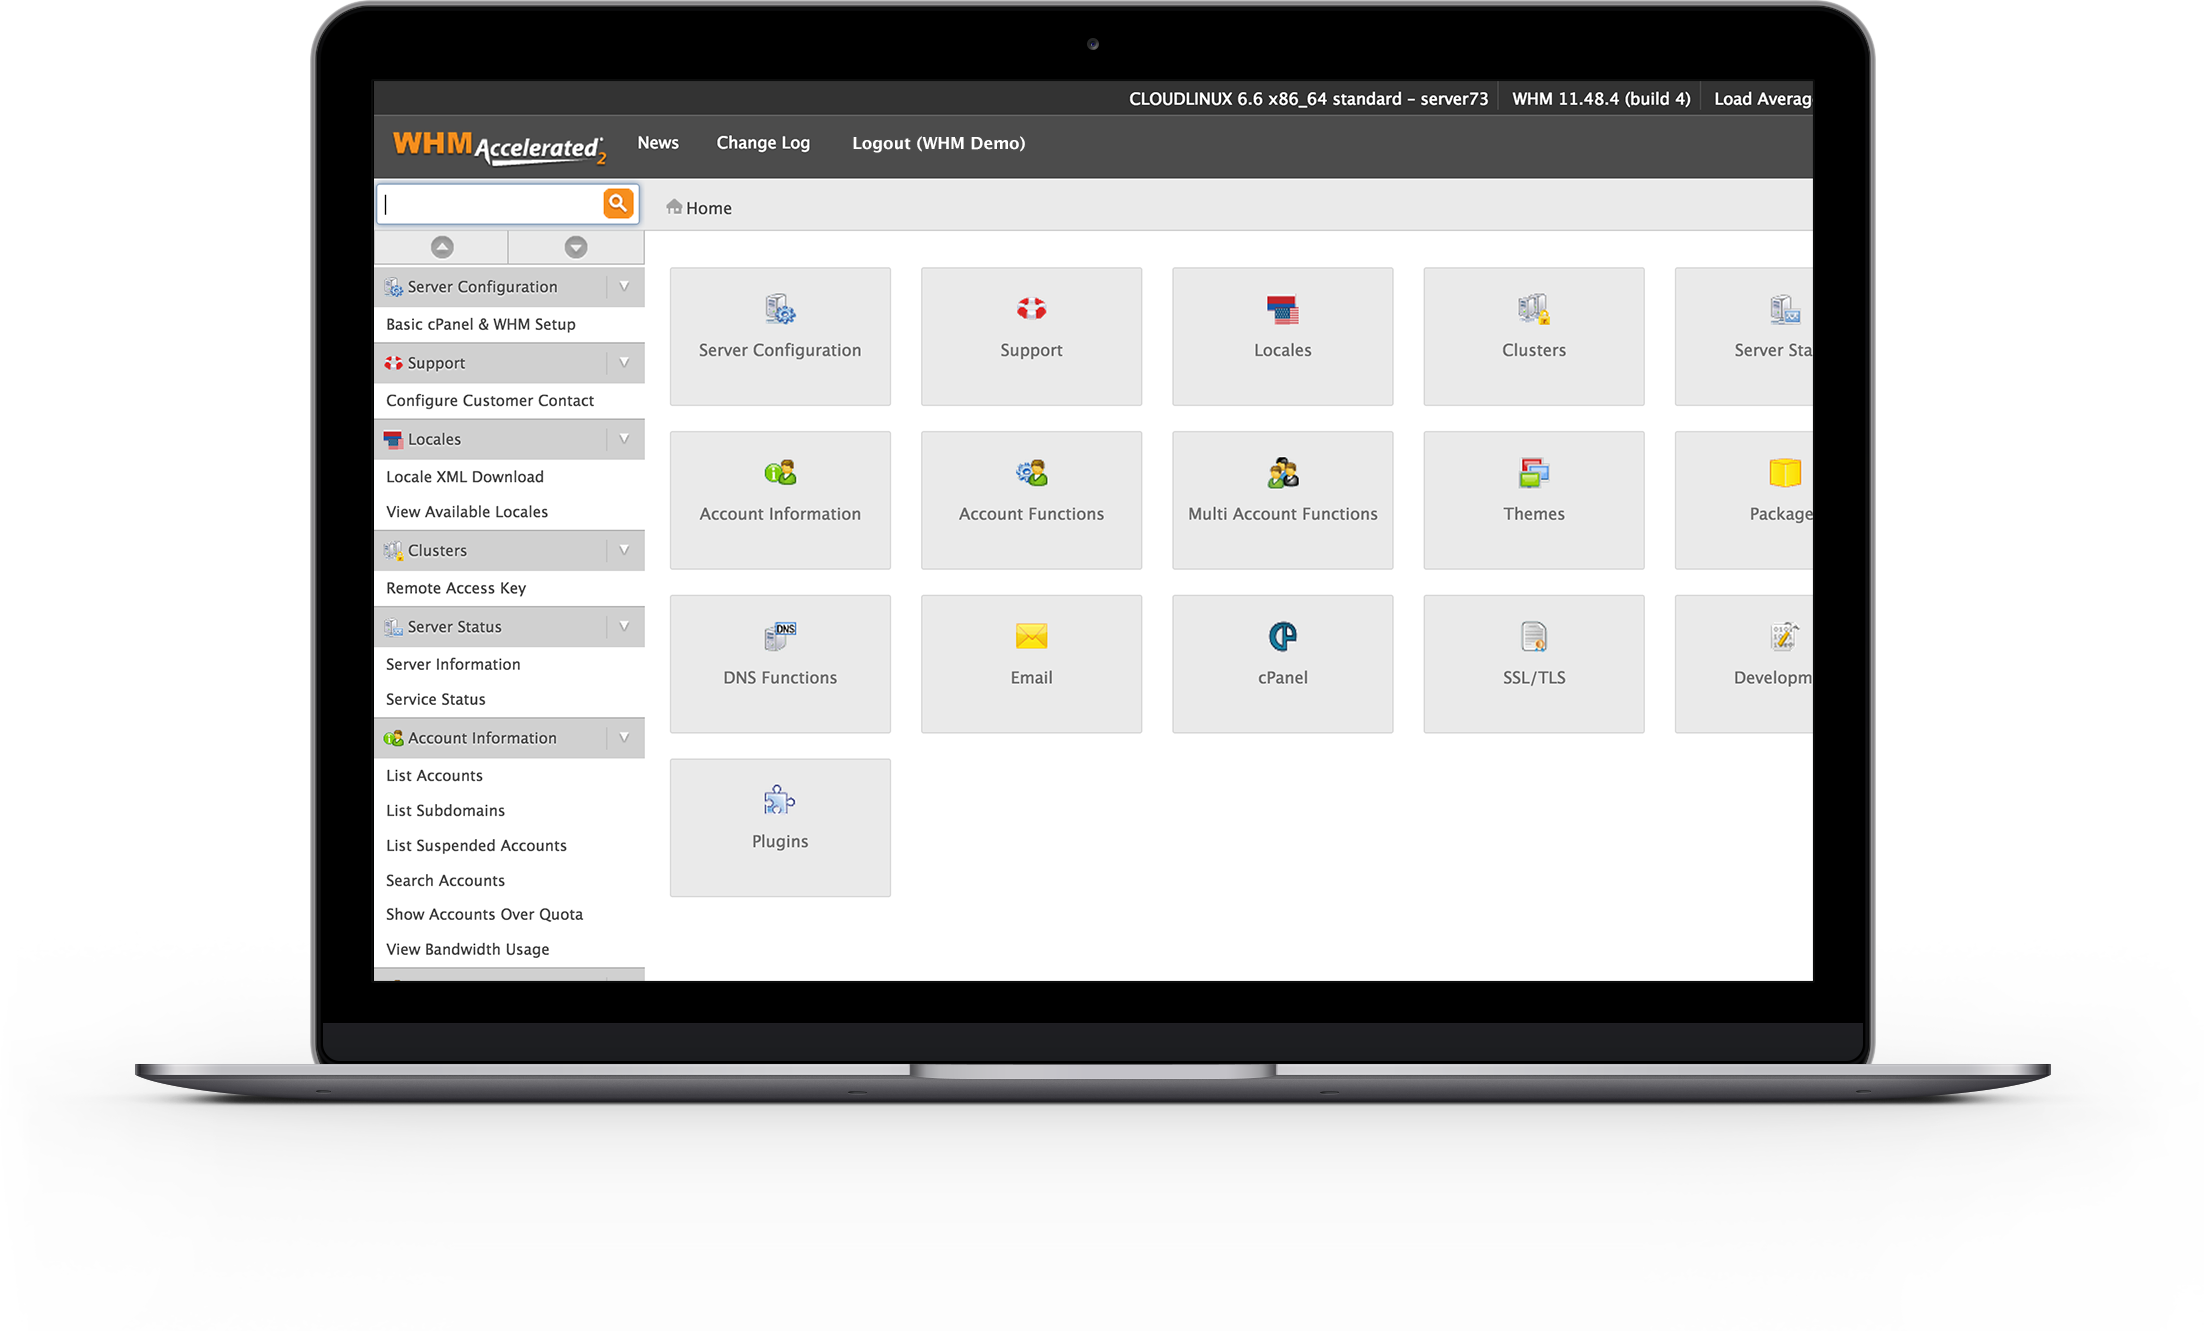Collapse the Account Information section arrow

pyautogui.click(x=624, y=738)
